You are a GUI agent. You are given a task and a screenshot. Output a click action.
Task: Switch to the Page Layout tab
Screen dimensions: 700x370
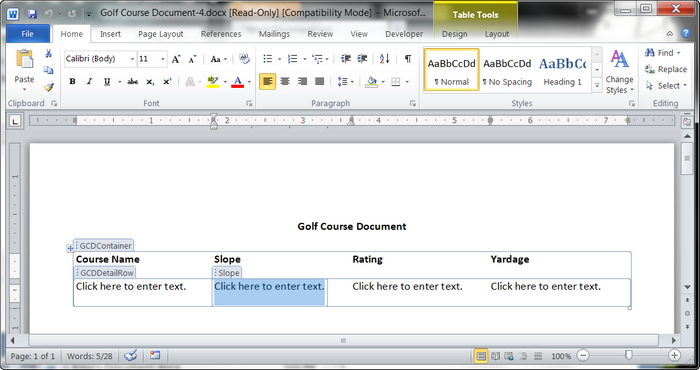point(161,34)
